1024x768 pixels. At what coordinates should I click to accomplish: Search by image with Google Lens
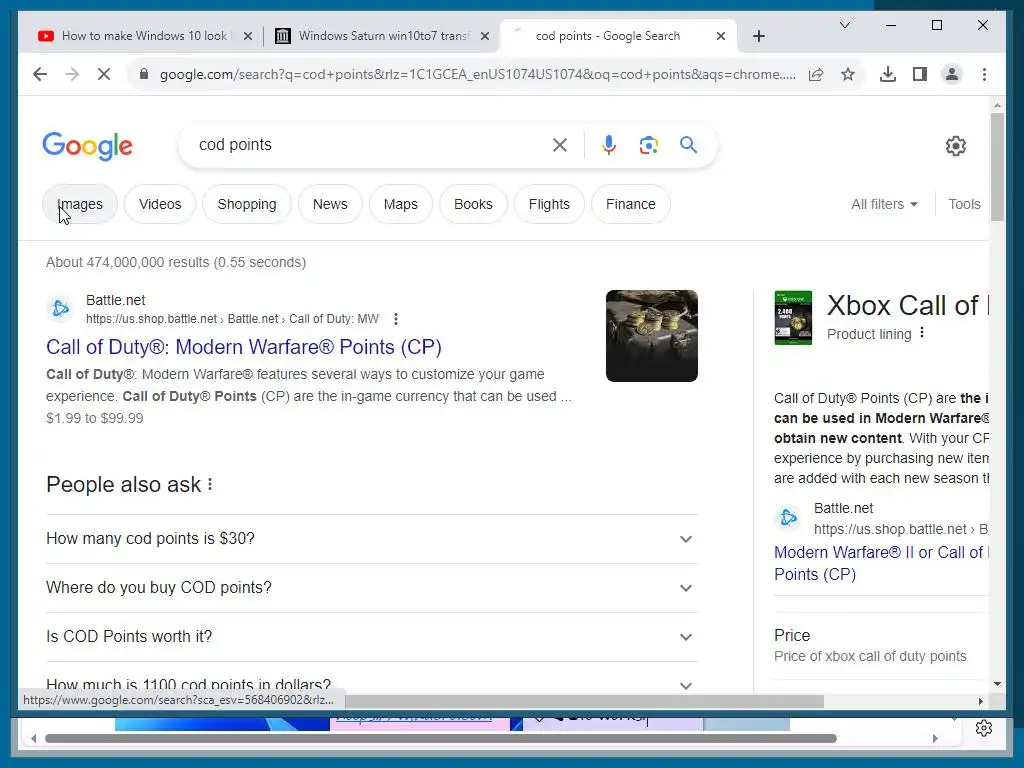[x=648, y=145]
